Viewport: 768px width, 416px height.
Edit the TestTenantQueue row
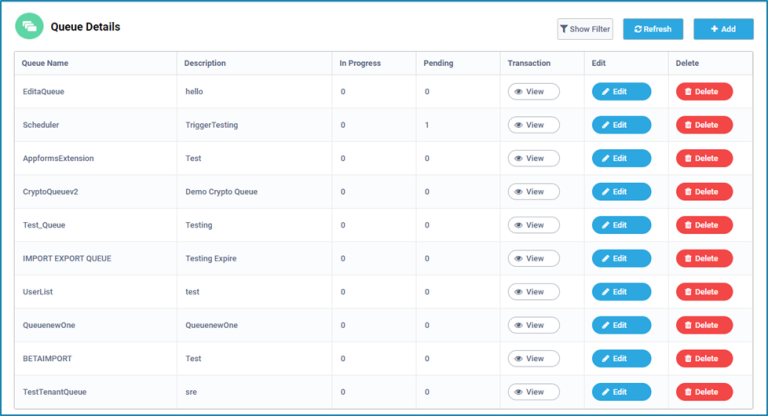pos(621,392)
